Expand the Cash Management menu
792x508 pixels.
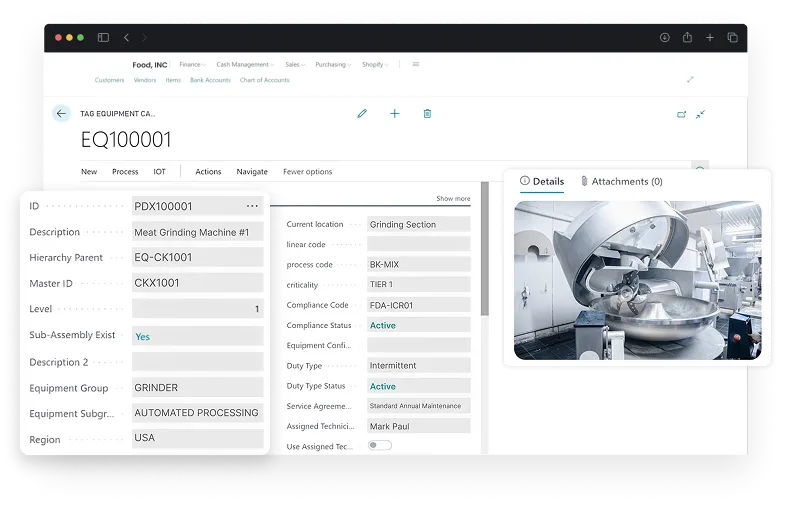pyautogui.click(x=245, y=65)
